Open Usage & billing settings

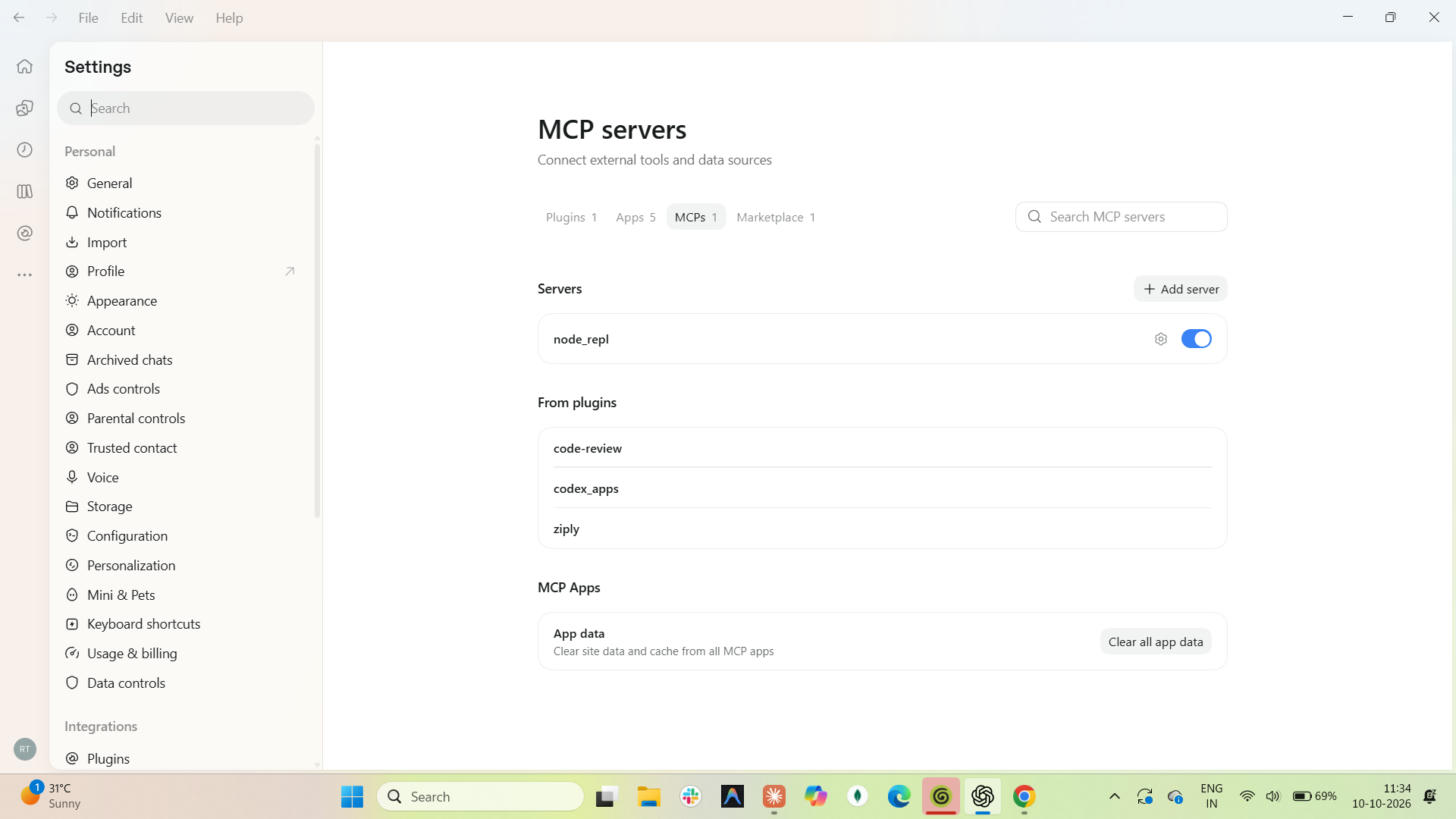186,654
